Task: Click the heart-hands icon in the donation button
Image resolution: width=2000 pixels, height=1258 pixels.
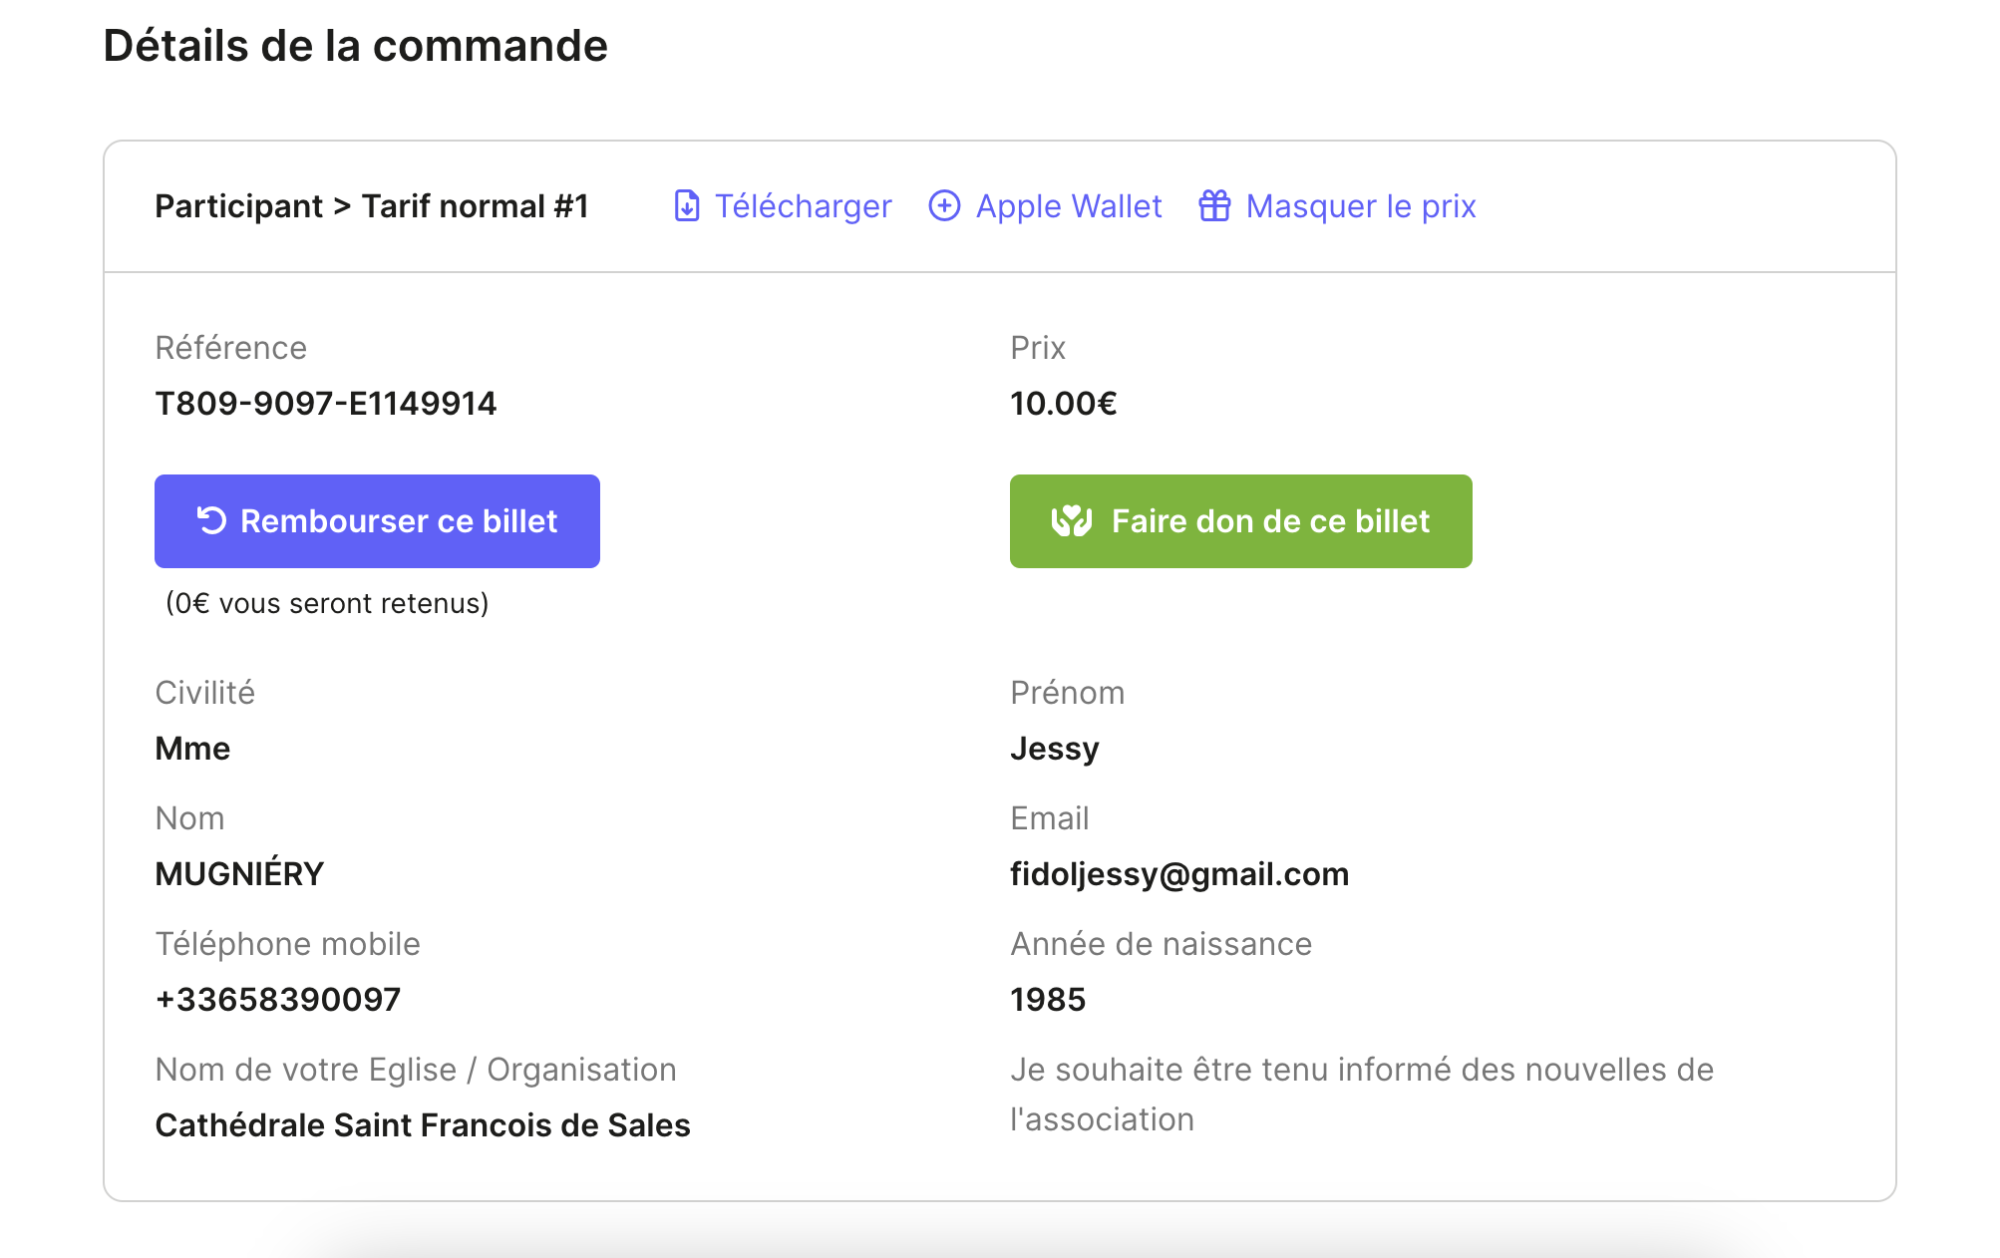Action: 1071,521
